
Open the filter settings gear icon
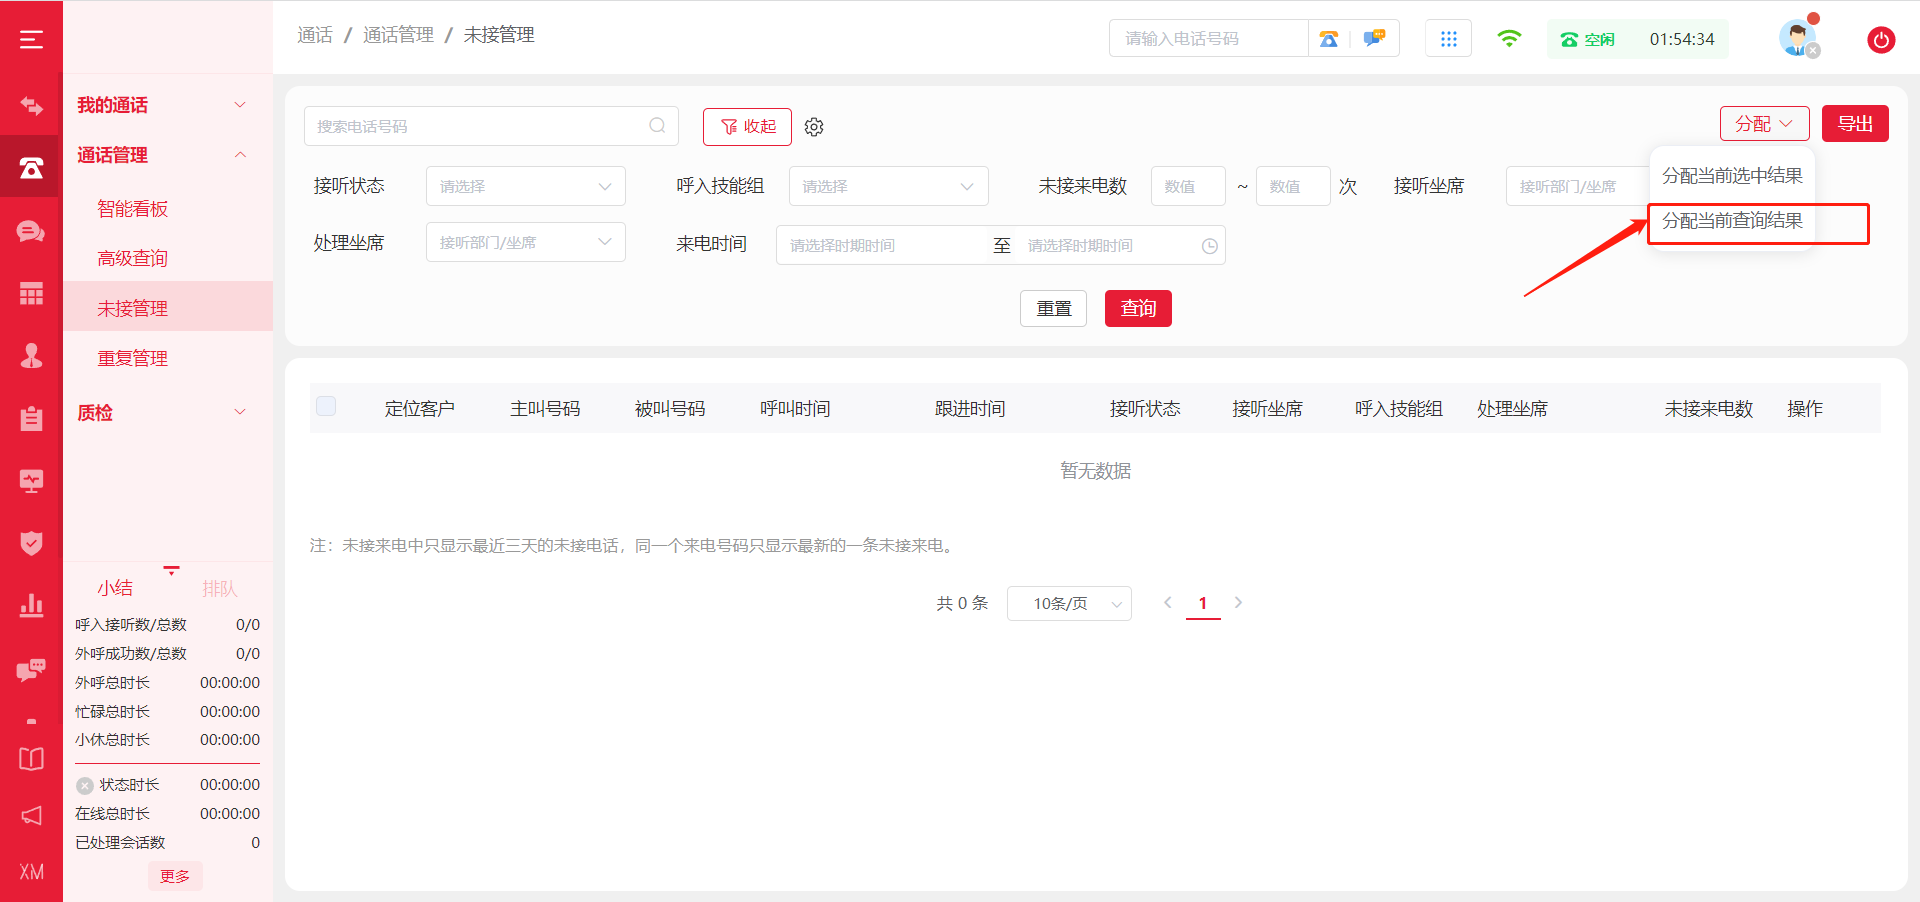(814, 127)
